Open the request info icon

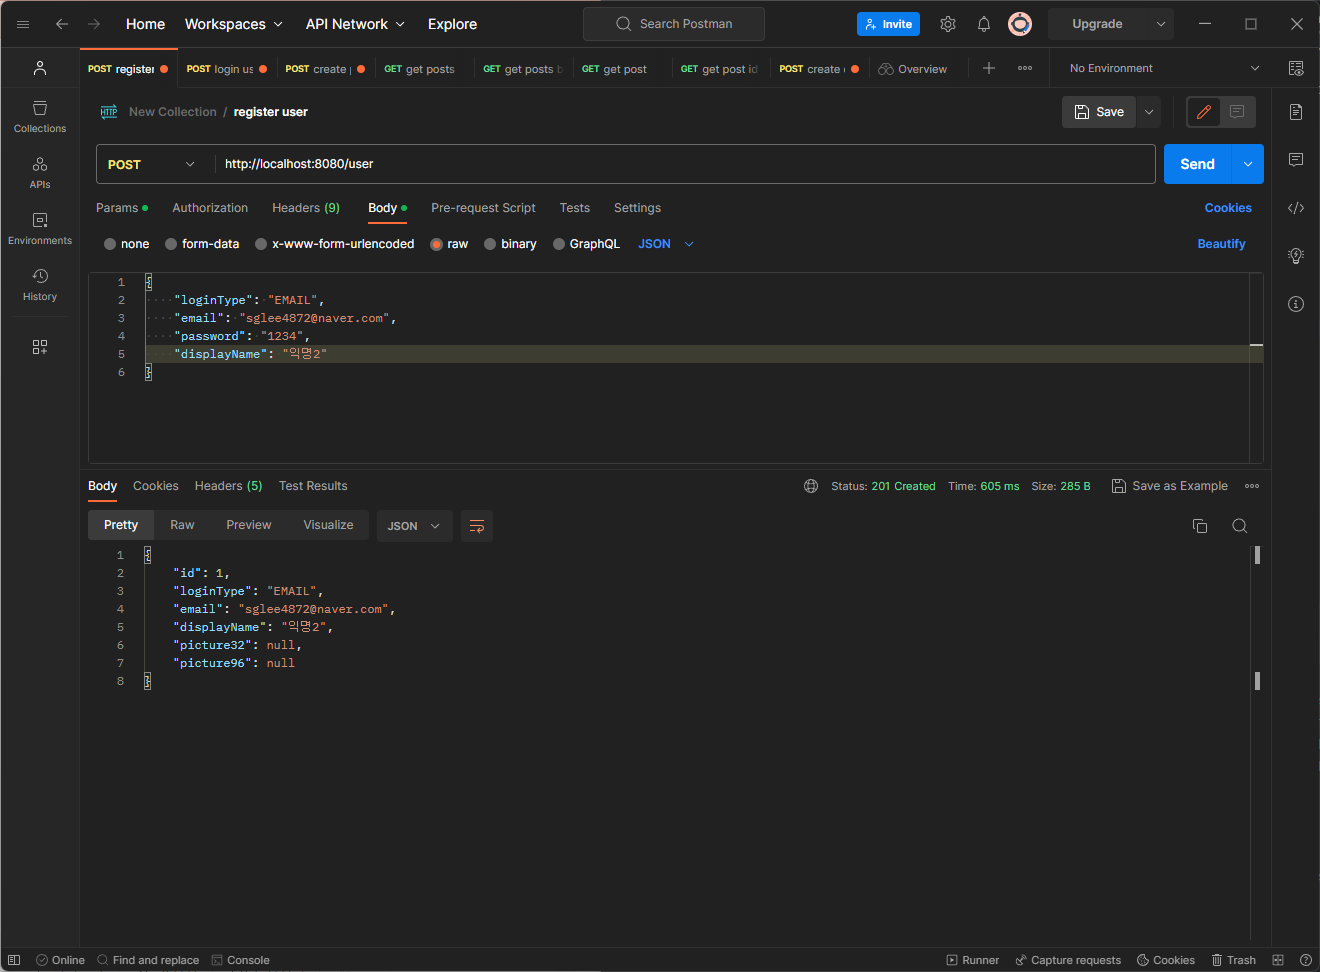click(1296, 304)
